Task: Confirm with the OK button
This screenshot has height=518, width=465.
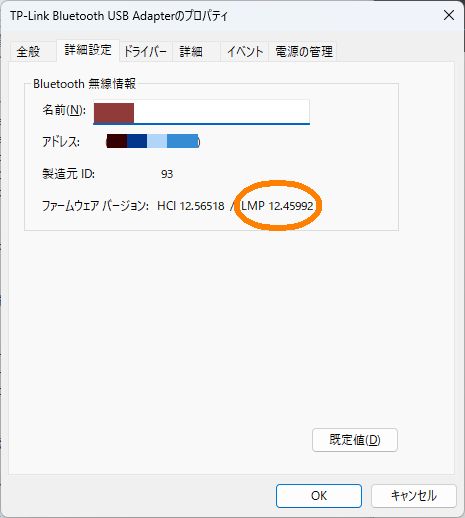Action: [x=319, y=496]
